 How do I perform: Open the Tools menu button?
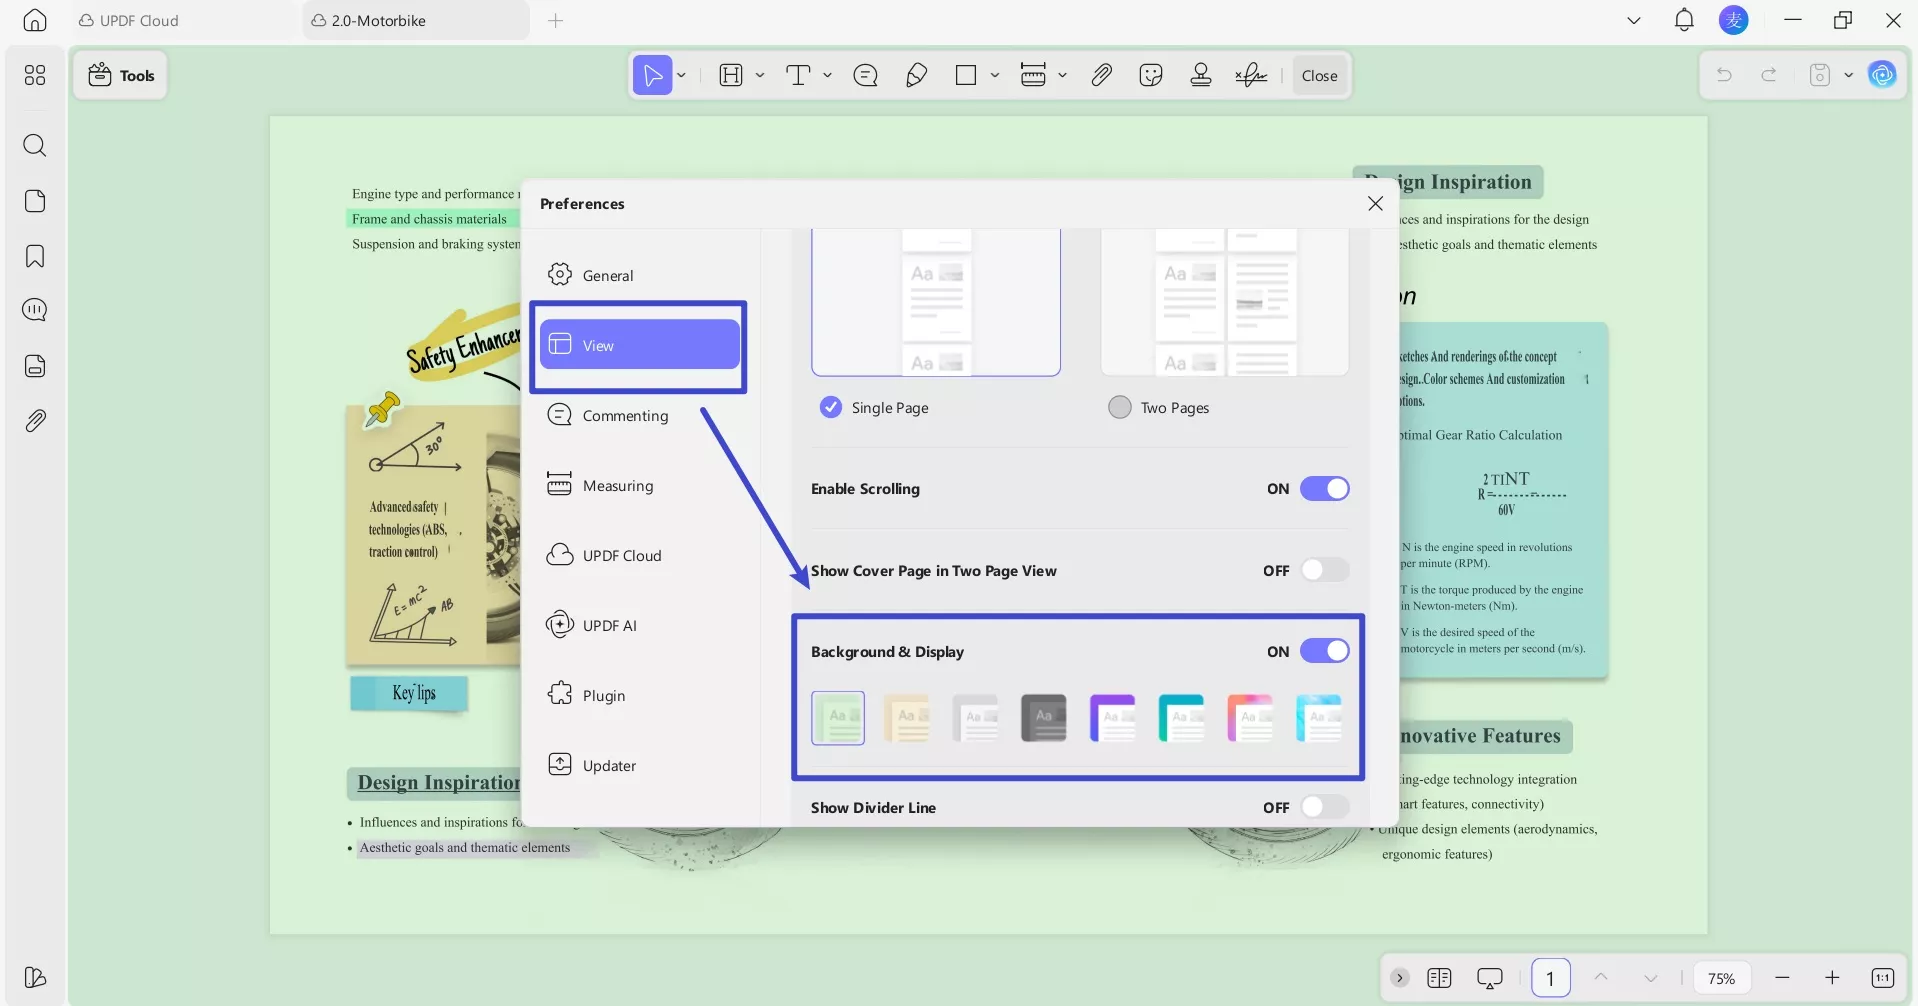121,75
